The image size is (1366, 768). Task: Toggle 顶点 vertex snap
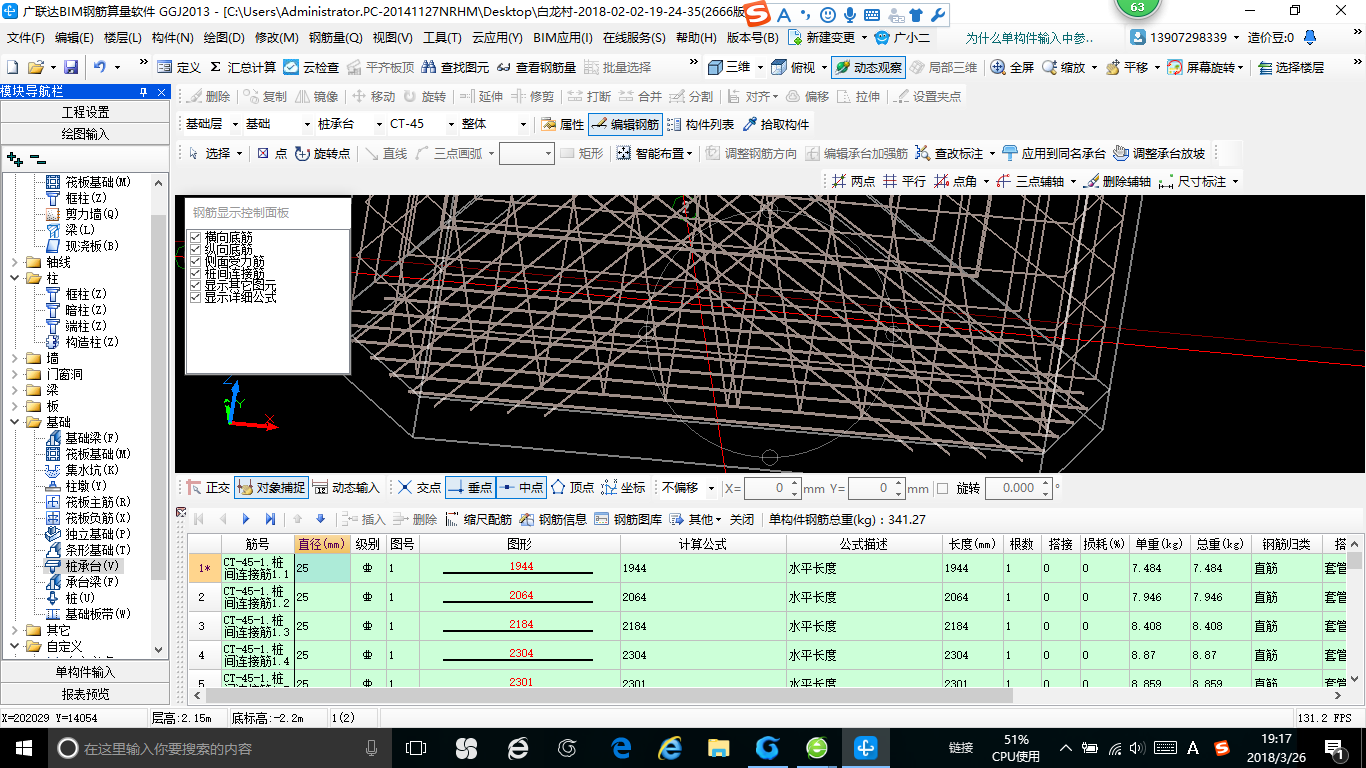[572, 487]
